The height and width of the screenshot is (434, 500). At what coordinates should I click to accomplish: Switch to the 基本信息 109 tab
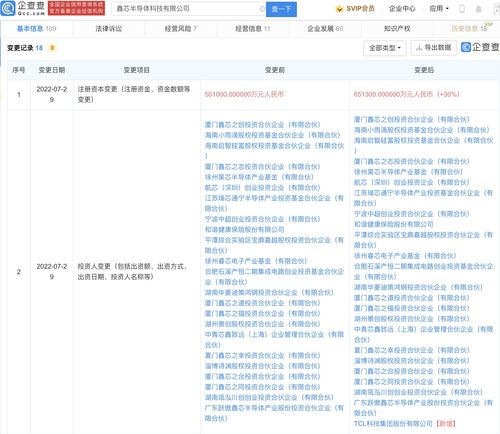tap(36, 29)
